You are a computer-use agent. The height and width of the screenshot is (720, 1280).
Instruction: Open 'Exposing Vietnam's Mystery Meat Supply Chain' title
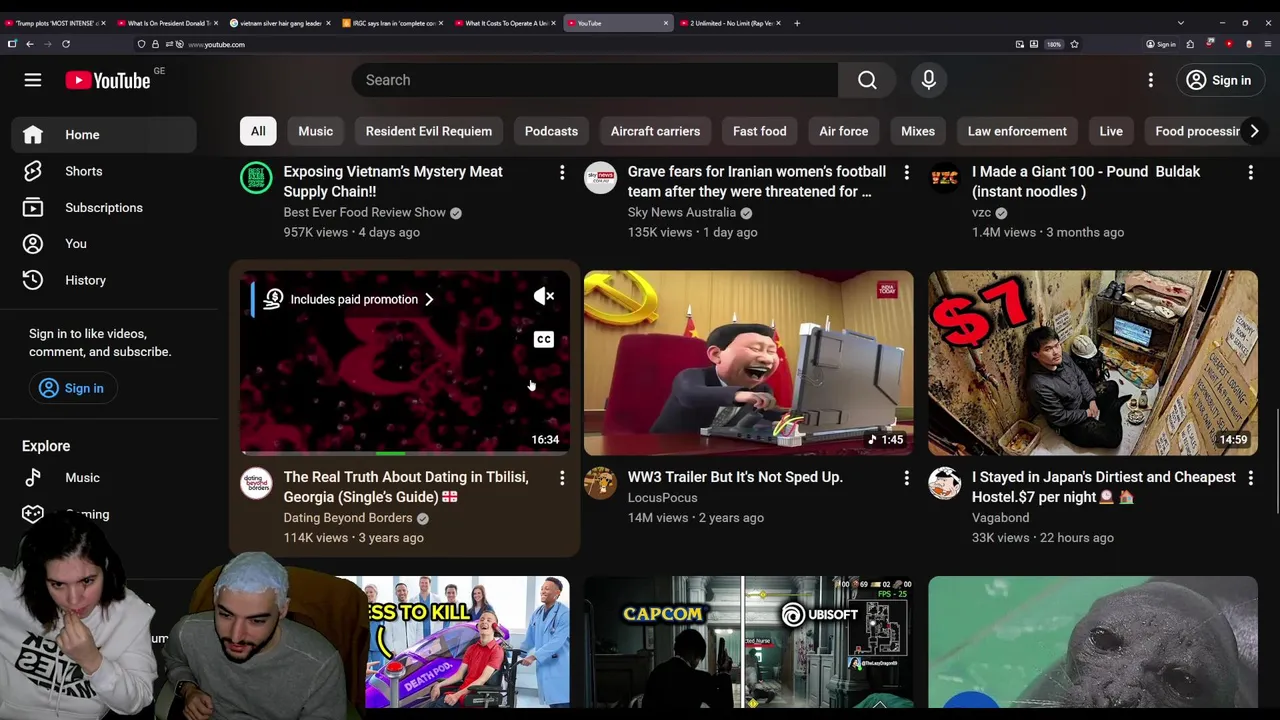tap(393, 182)
